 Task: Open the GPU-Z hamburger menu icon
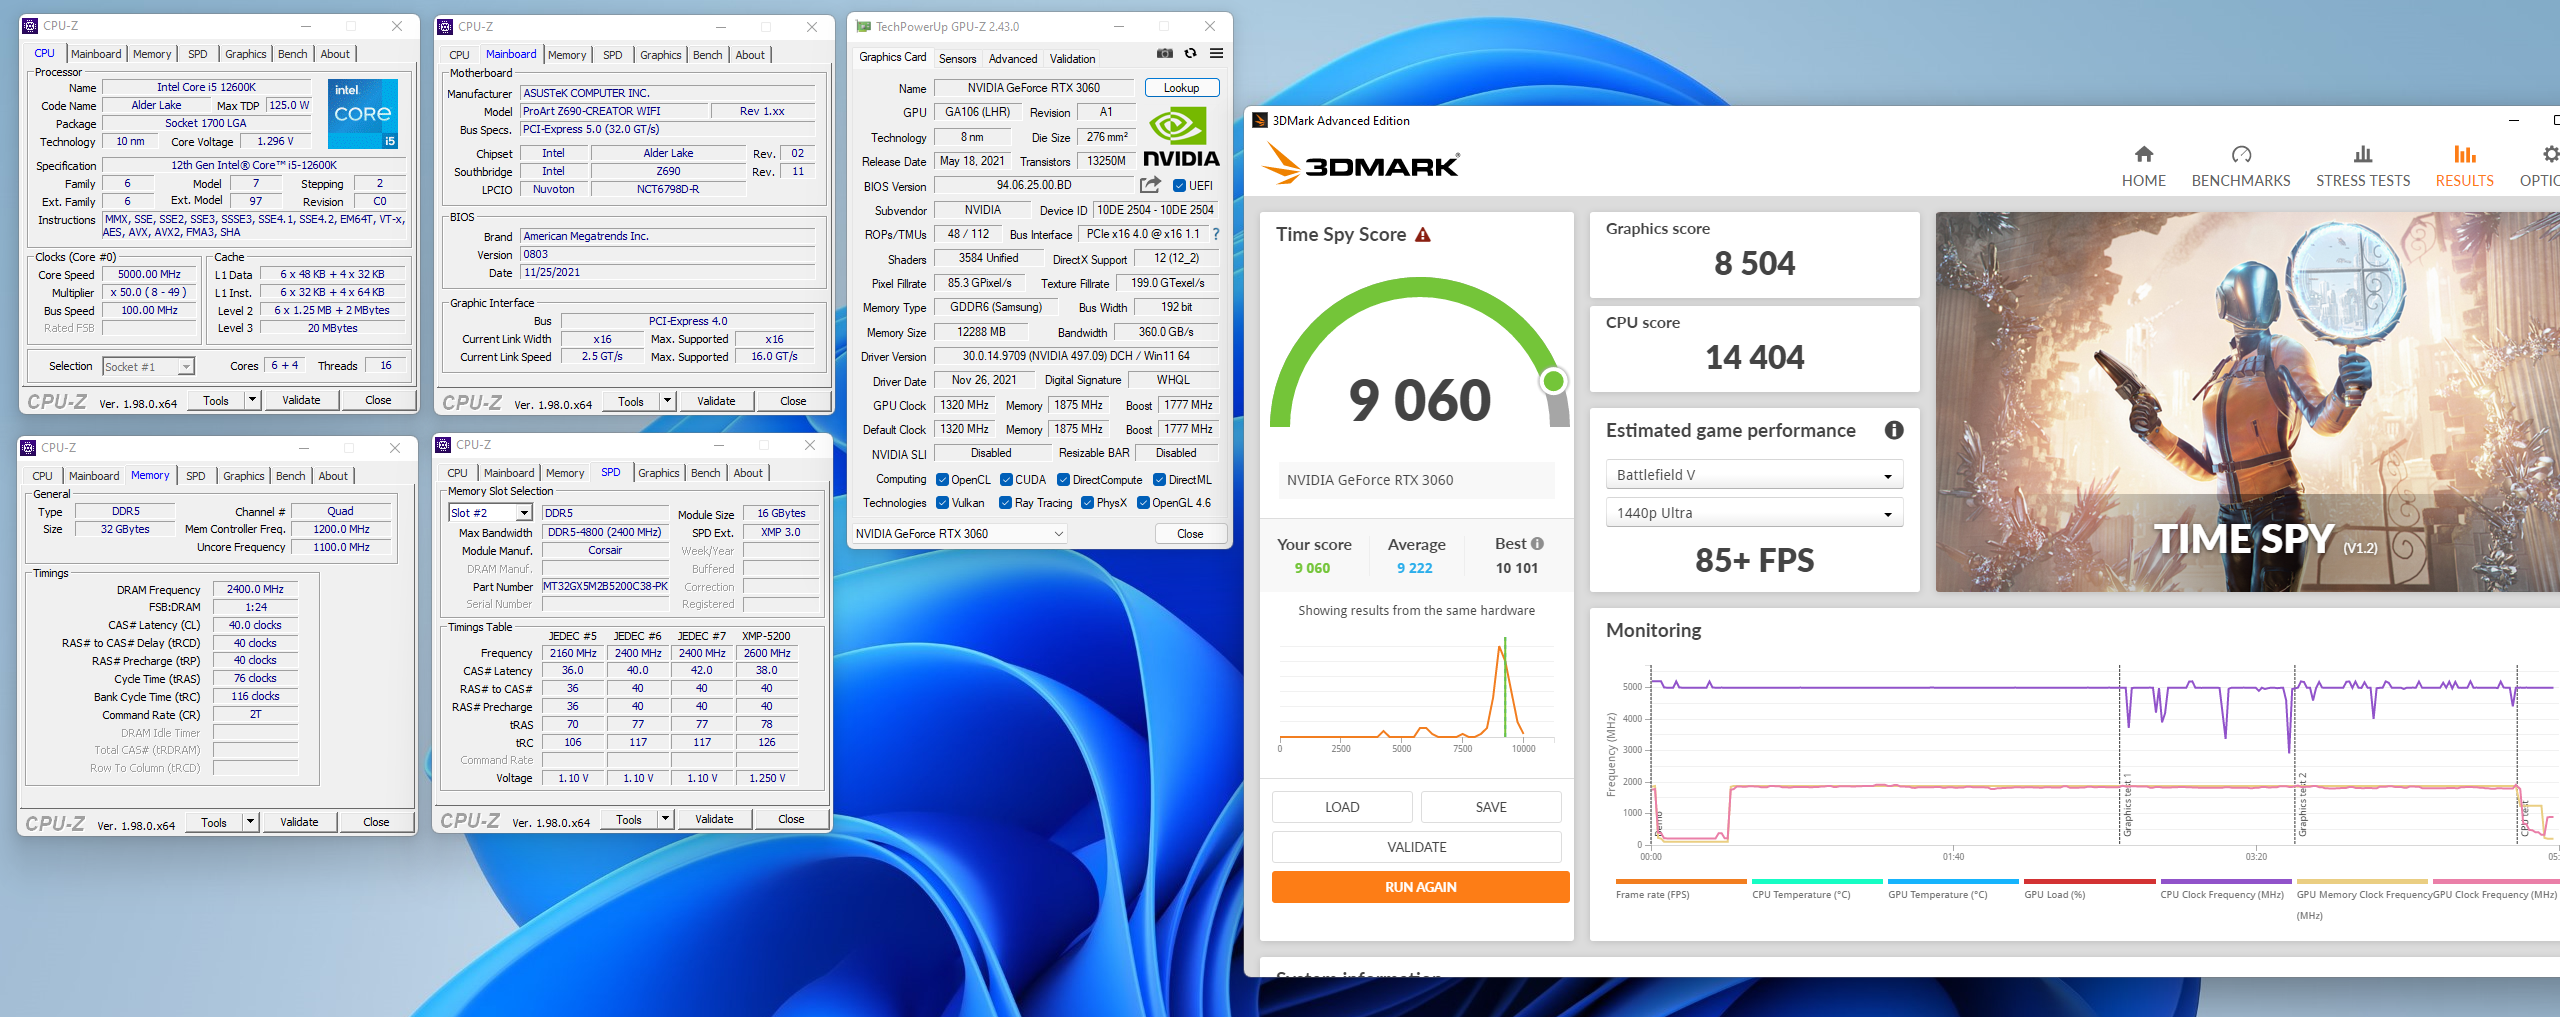(x=1216, y=54)
